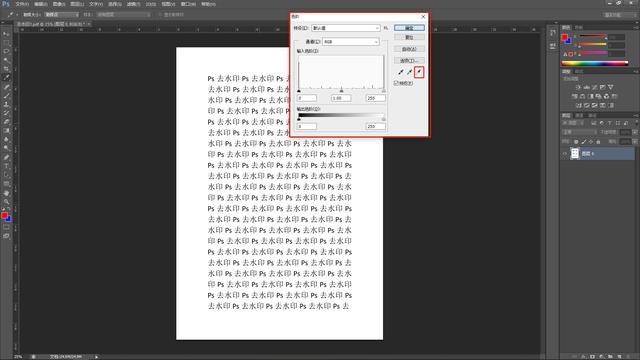Viewport: 640px width, 360px height.
Task: Select the Lasso tool
Action: pos(6,51)
